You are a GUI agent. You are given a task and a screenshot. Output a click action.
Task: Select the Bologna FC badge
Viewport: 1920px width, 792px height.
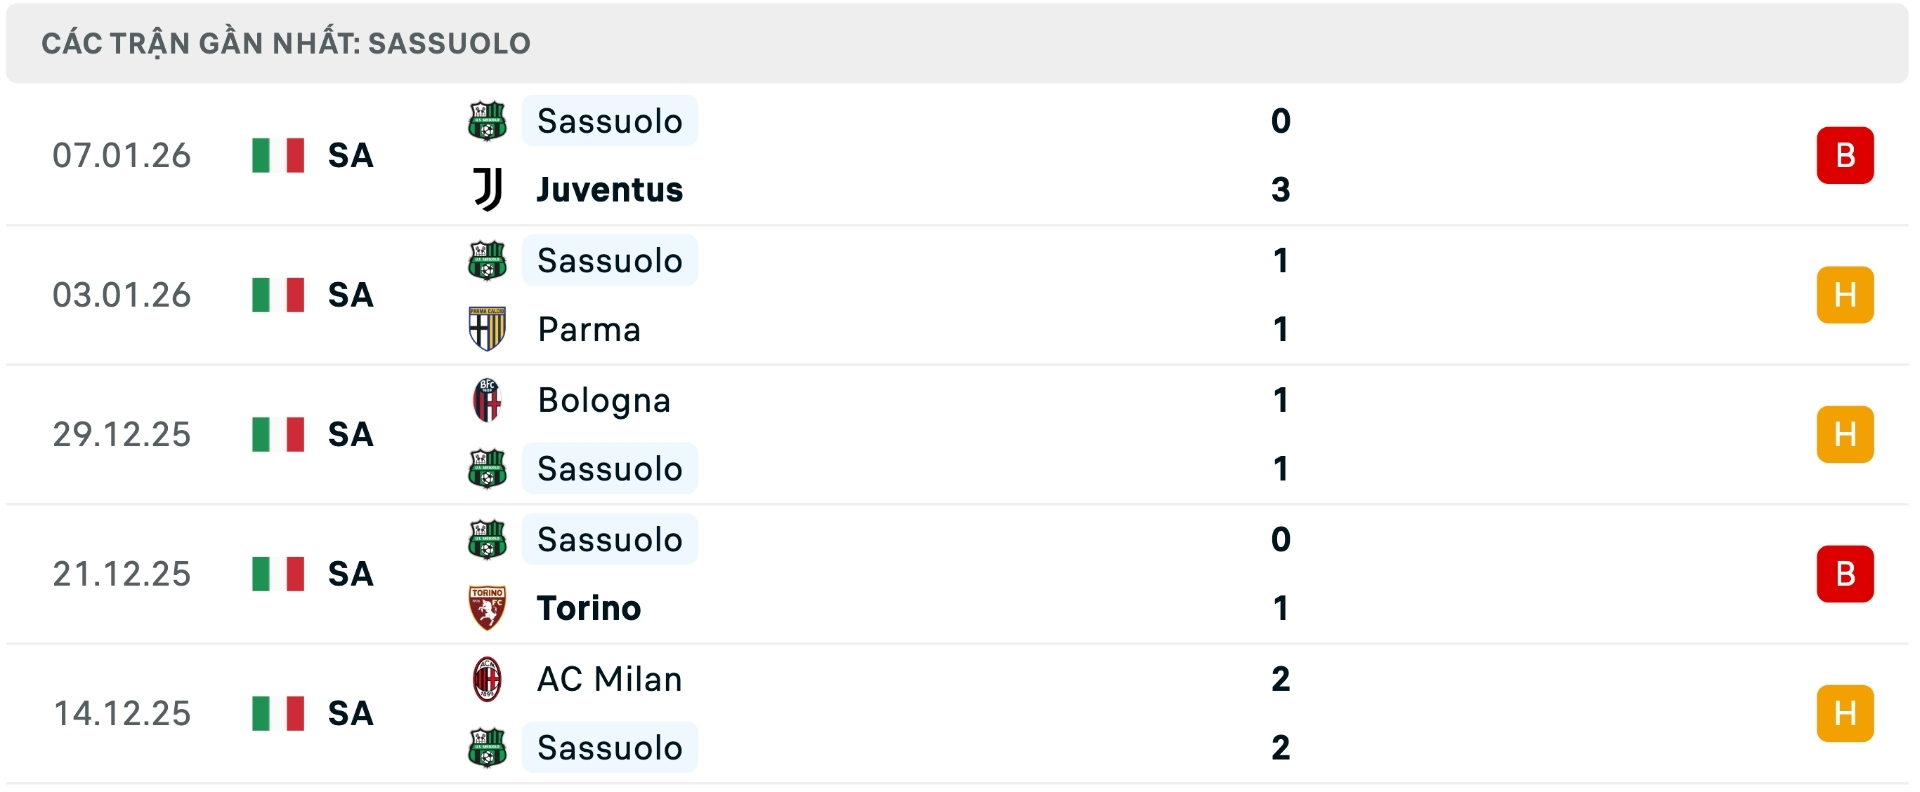pos(487,400)
